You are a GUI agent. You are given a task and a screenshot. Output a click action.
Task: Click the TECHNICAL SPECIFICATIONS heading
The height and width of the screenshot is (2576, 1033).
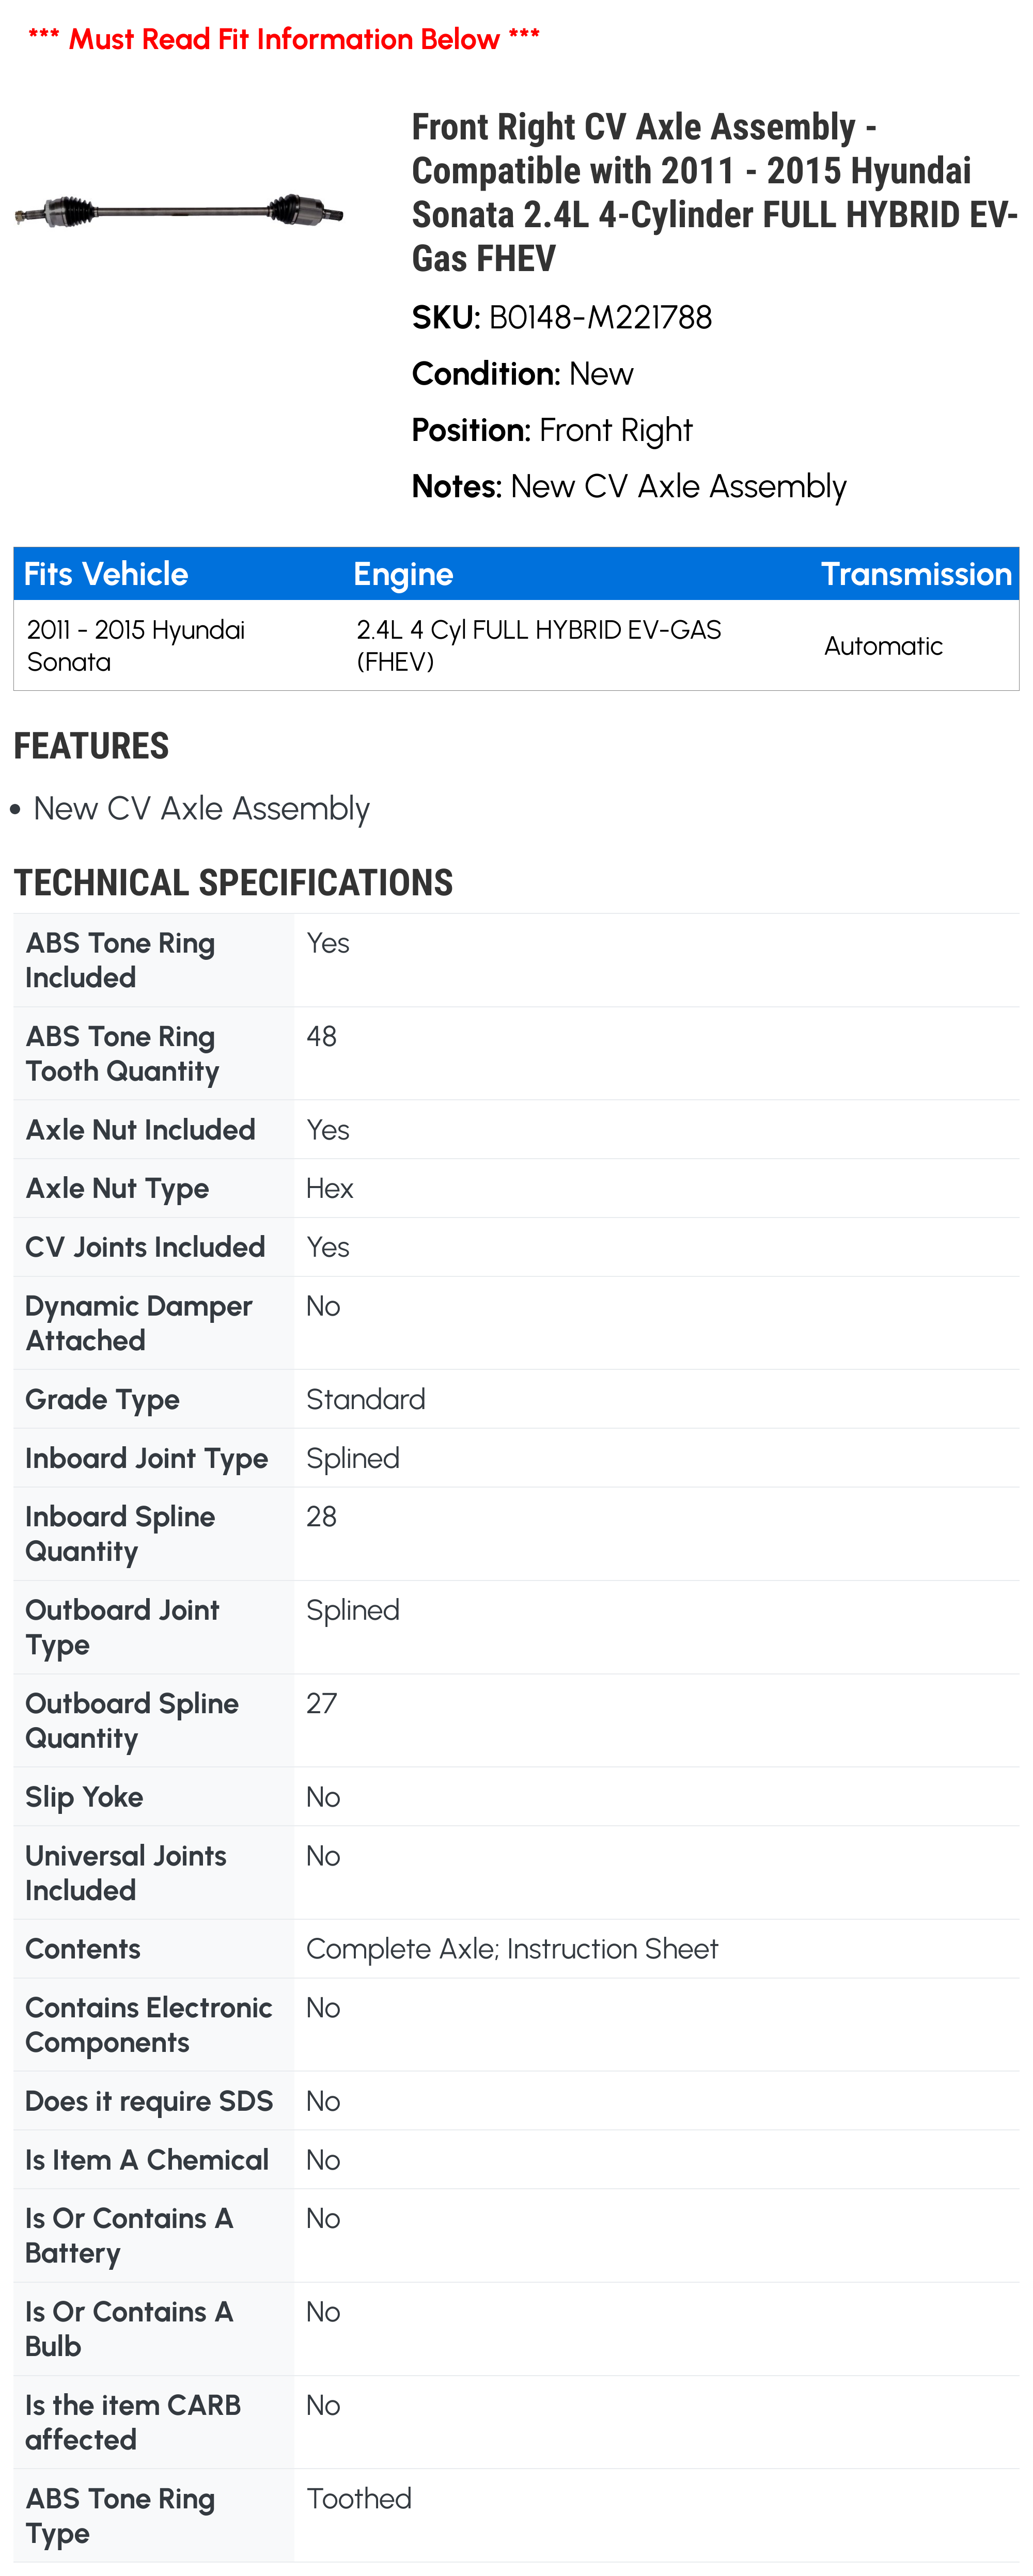[x=233, y=883]
